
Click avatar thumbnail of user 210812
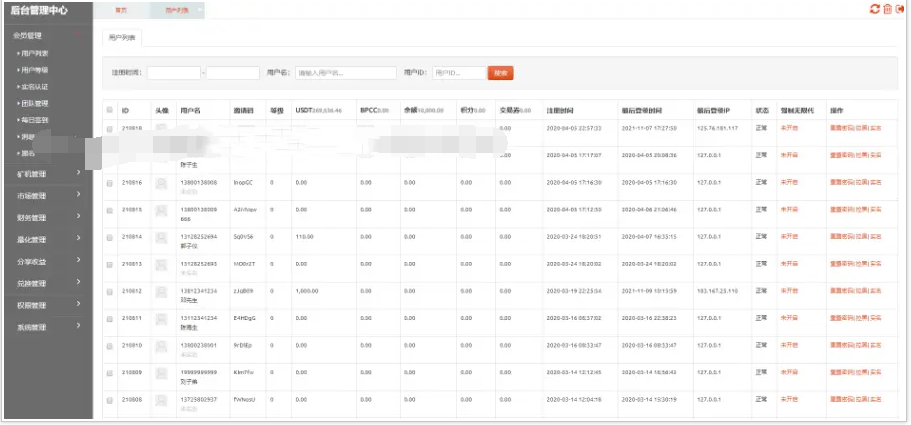pyautogui.click(x=161, y=291)
